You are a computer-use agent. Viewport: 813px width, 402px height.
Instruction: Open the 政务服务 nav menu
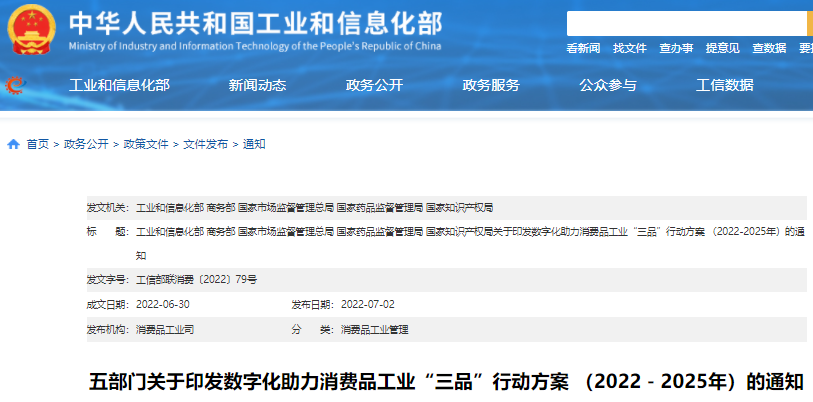coord(491,85)
